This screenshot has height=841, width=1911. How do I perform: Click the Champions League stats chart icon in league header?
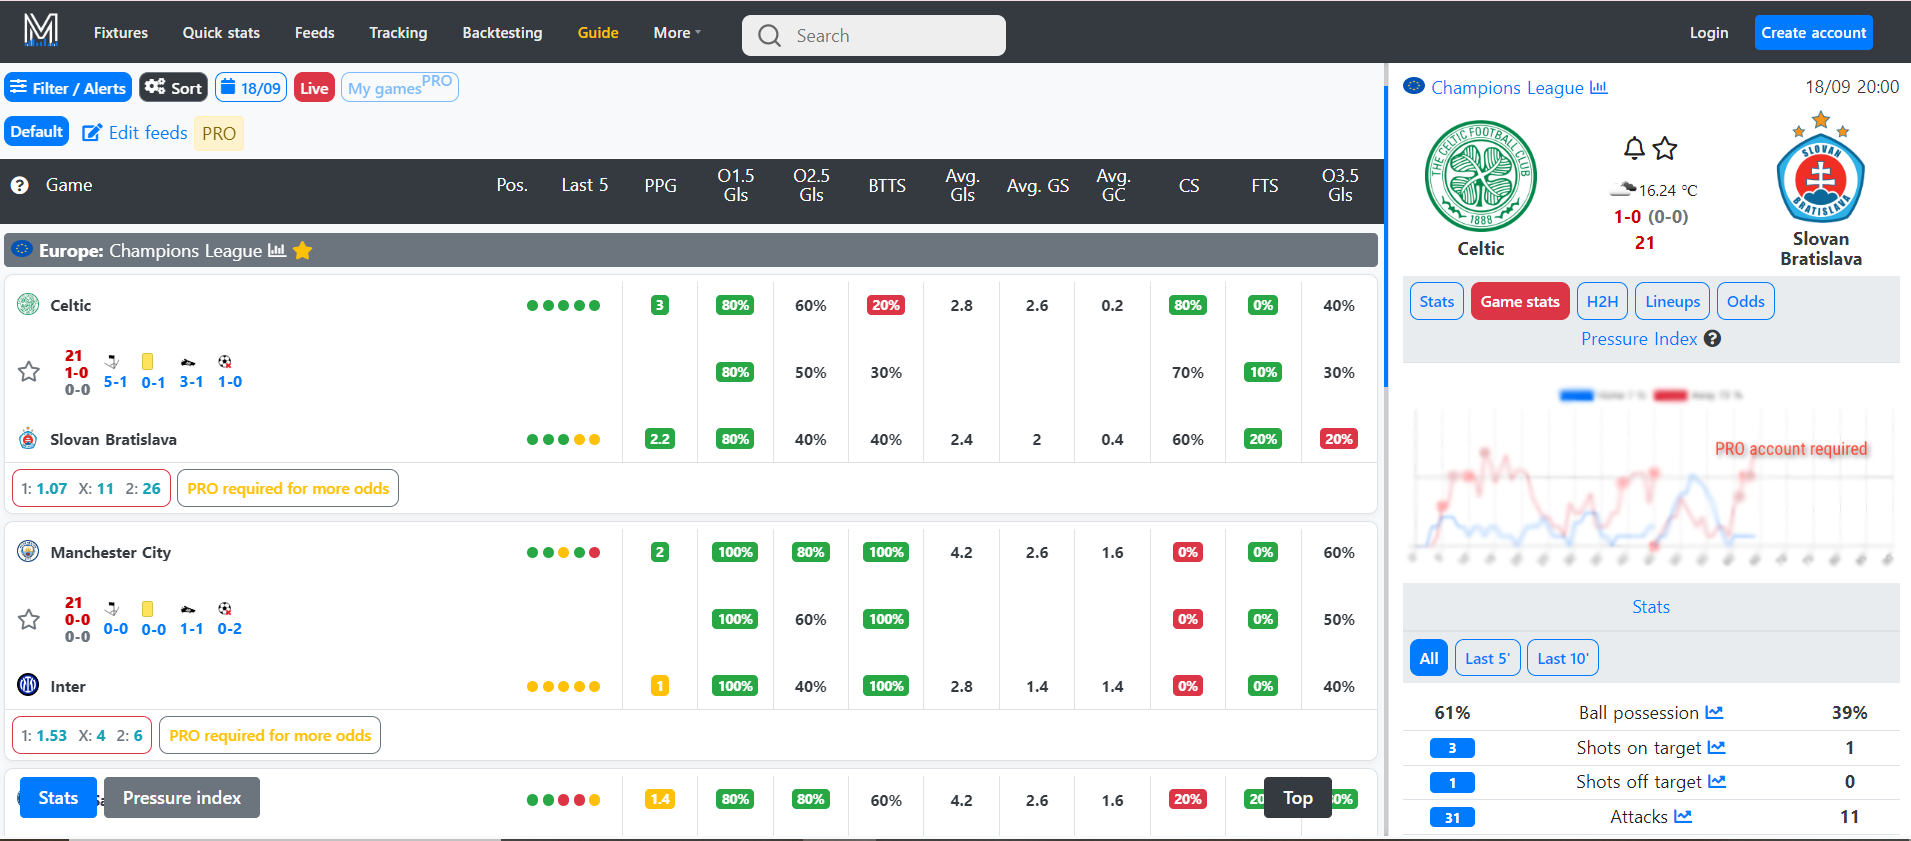pyautogui.click(x=277, y=250)
